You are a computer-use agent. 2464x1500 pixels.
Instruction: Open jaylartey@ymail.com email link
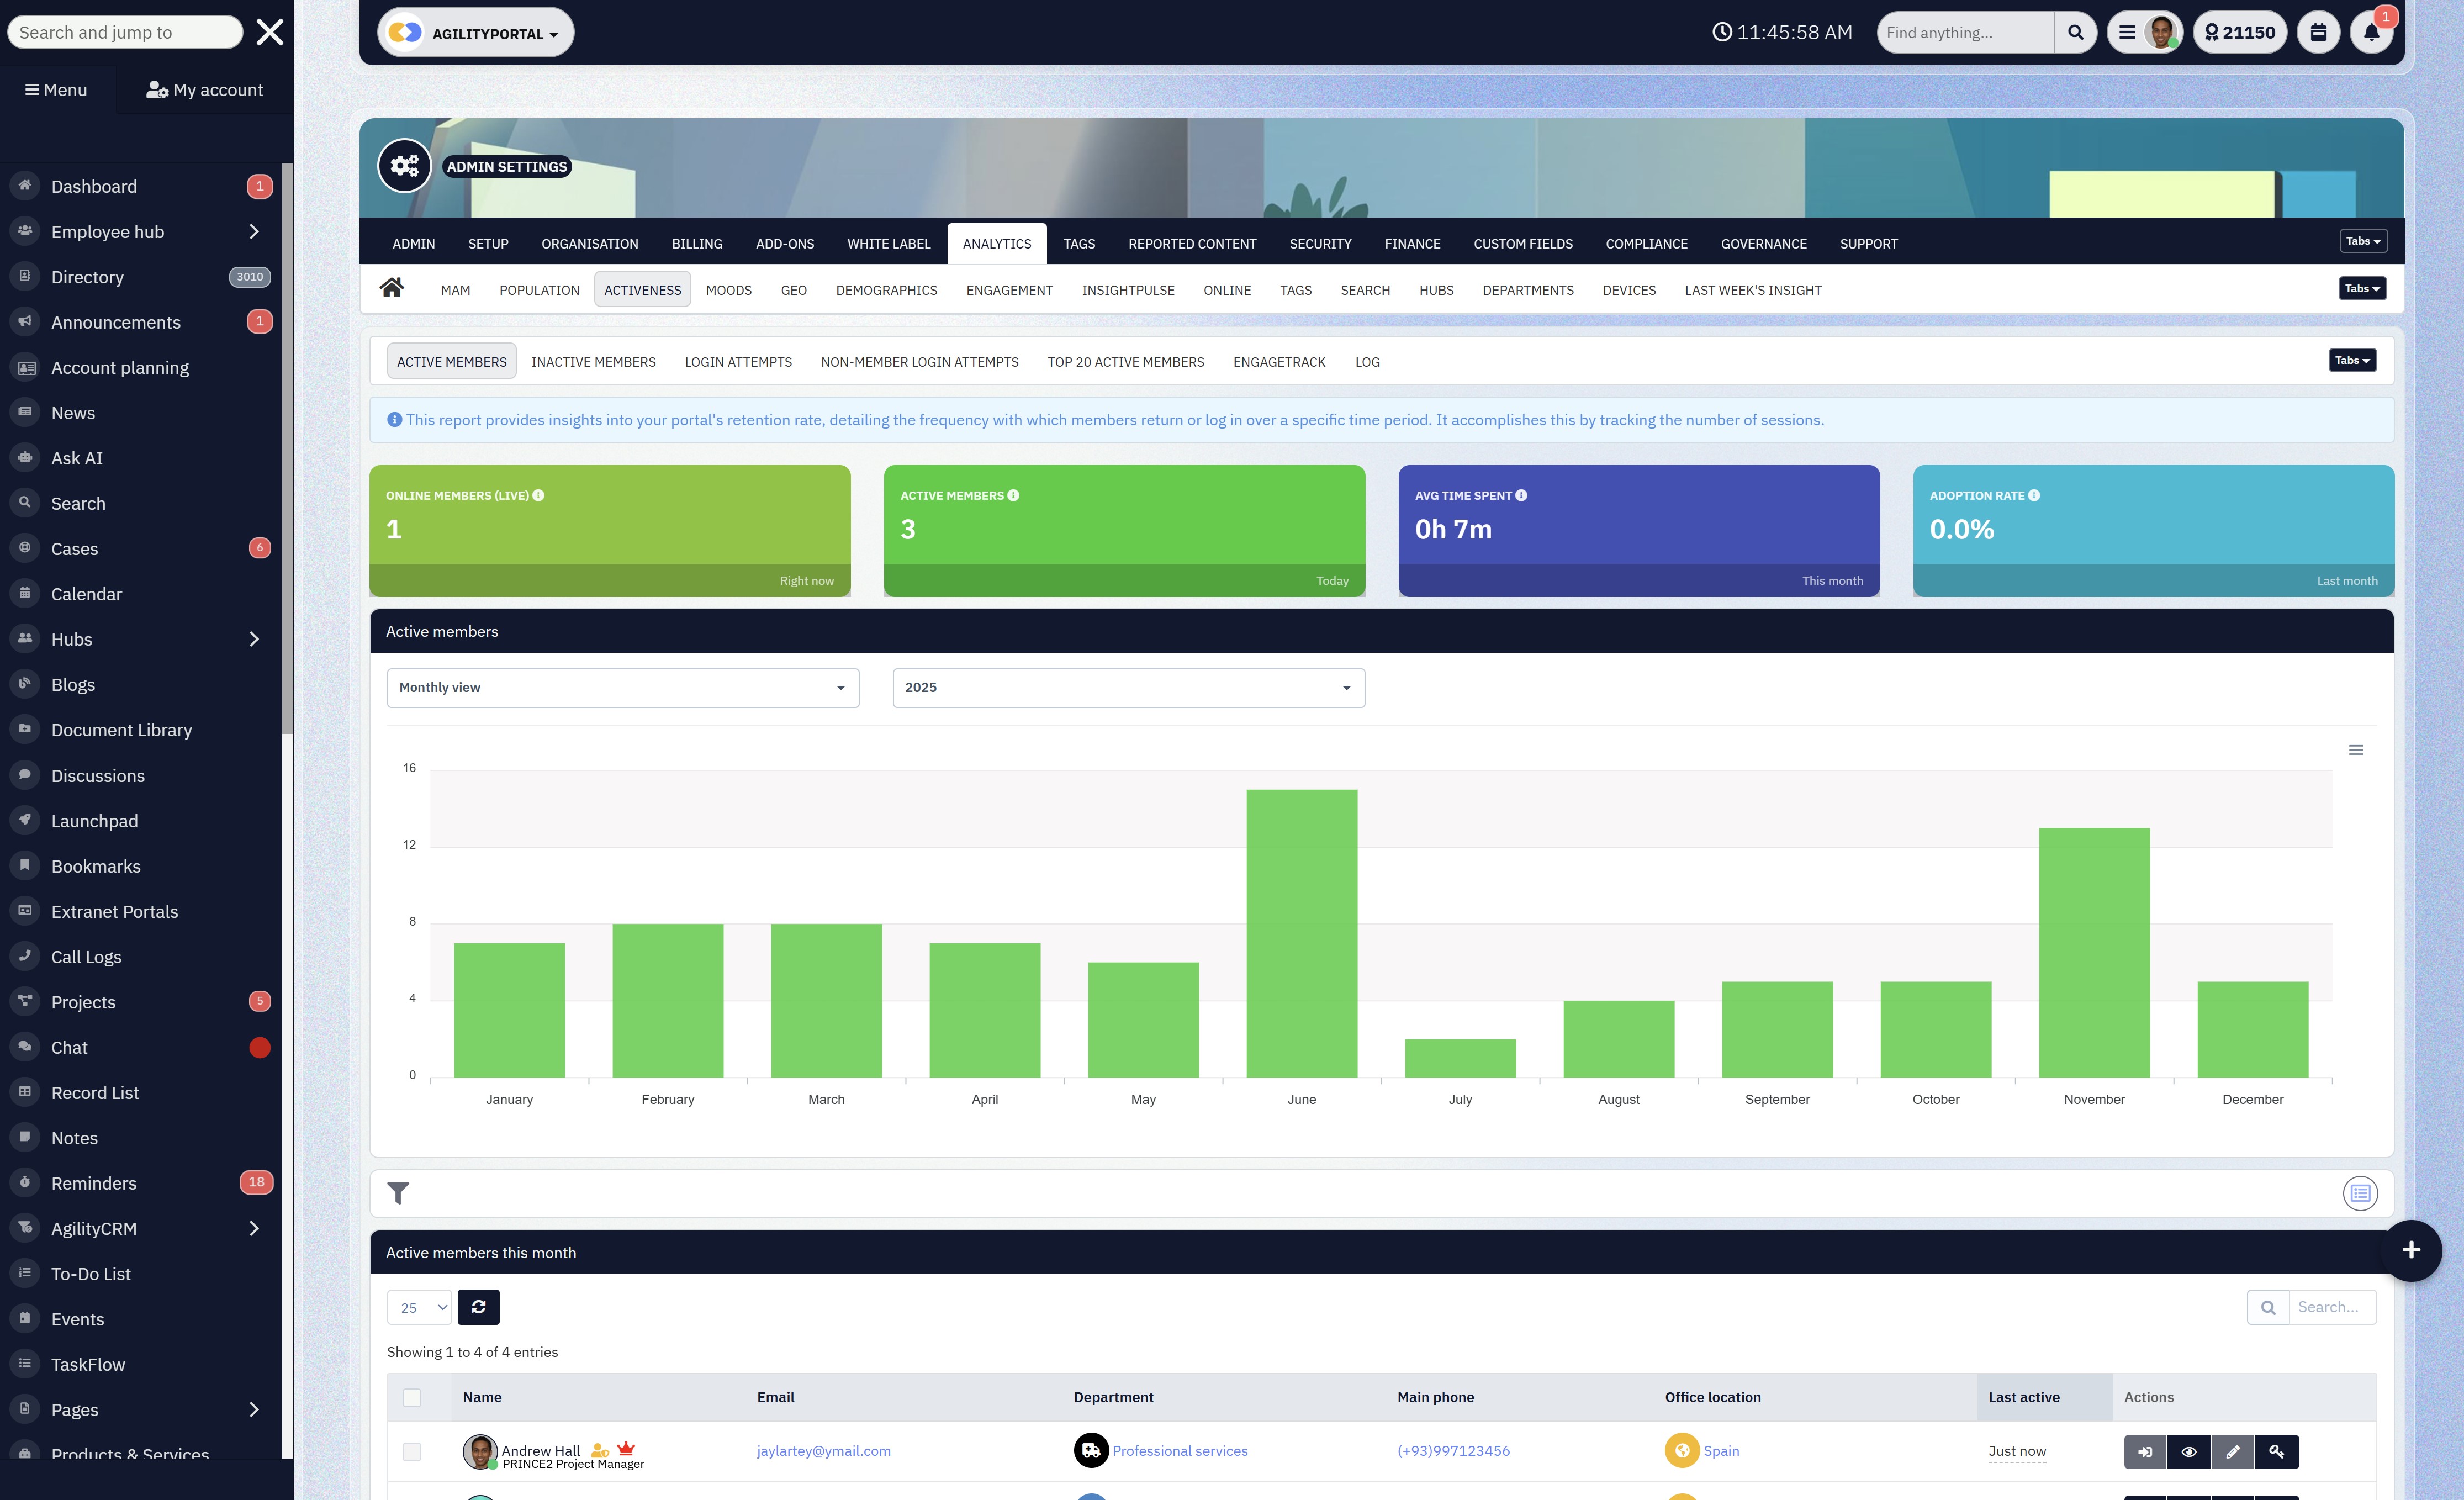823,1451
